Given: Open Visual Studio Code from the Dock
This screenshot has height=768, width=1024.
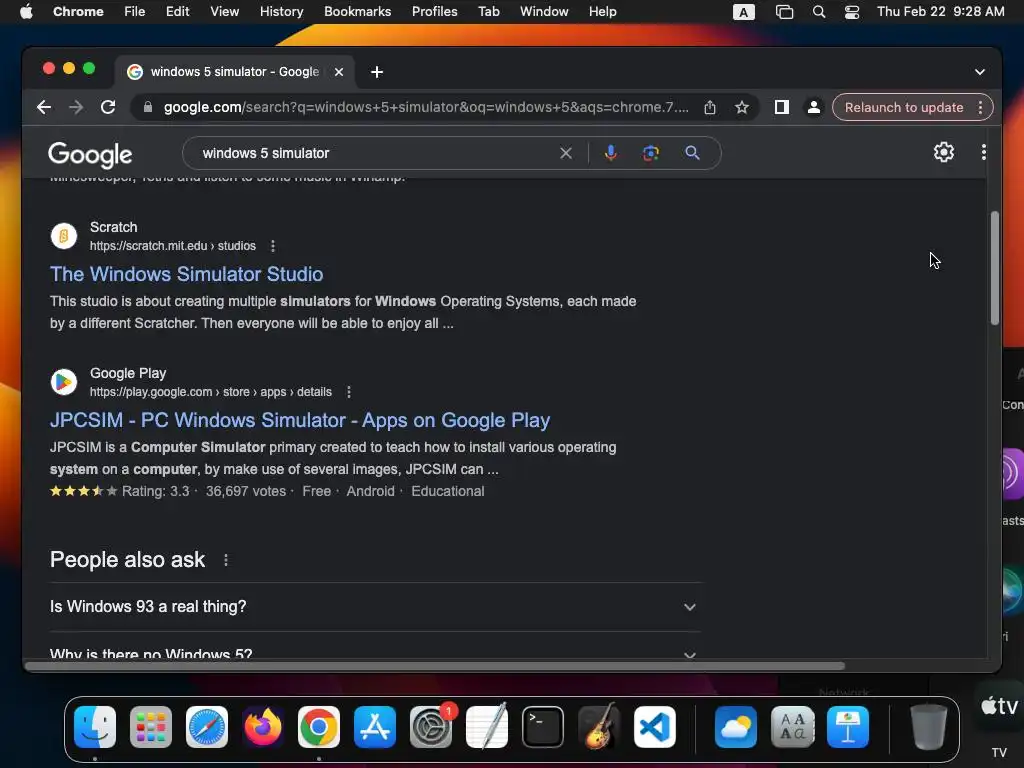Looking at the screenshot, I should tap(655, 727).
